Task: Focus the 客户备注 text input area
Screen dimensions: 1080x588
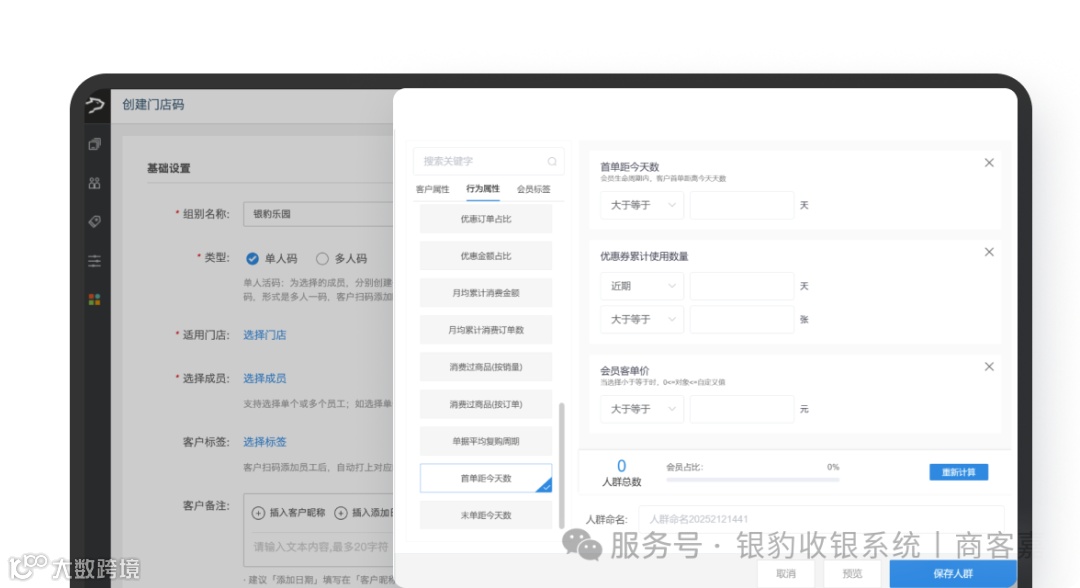Action: coord(320,547)
